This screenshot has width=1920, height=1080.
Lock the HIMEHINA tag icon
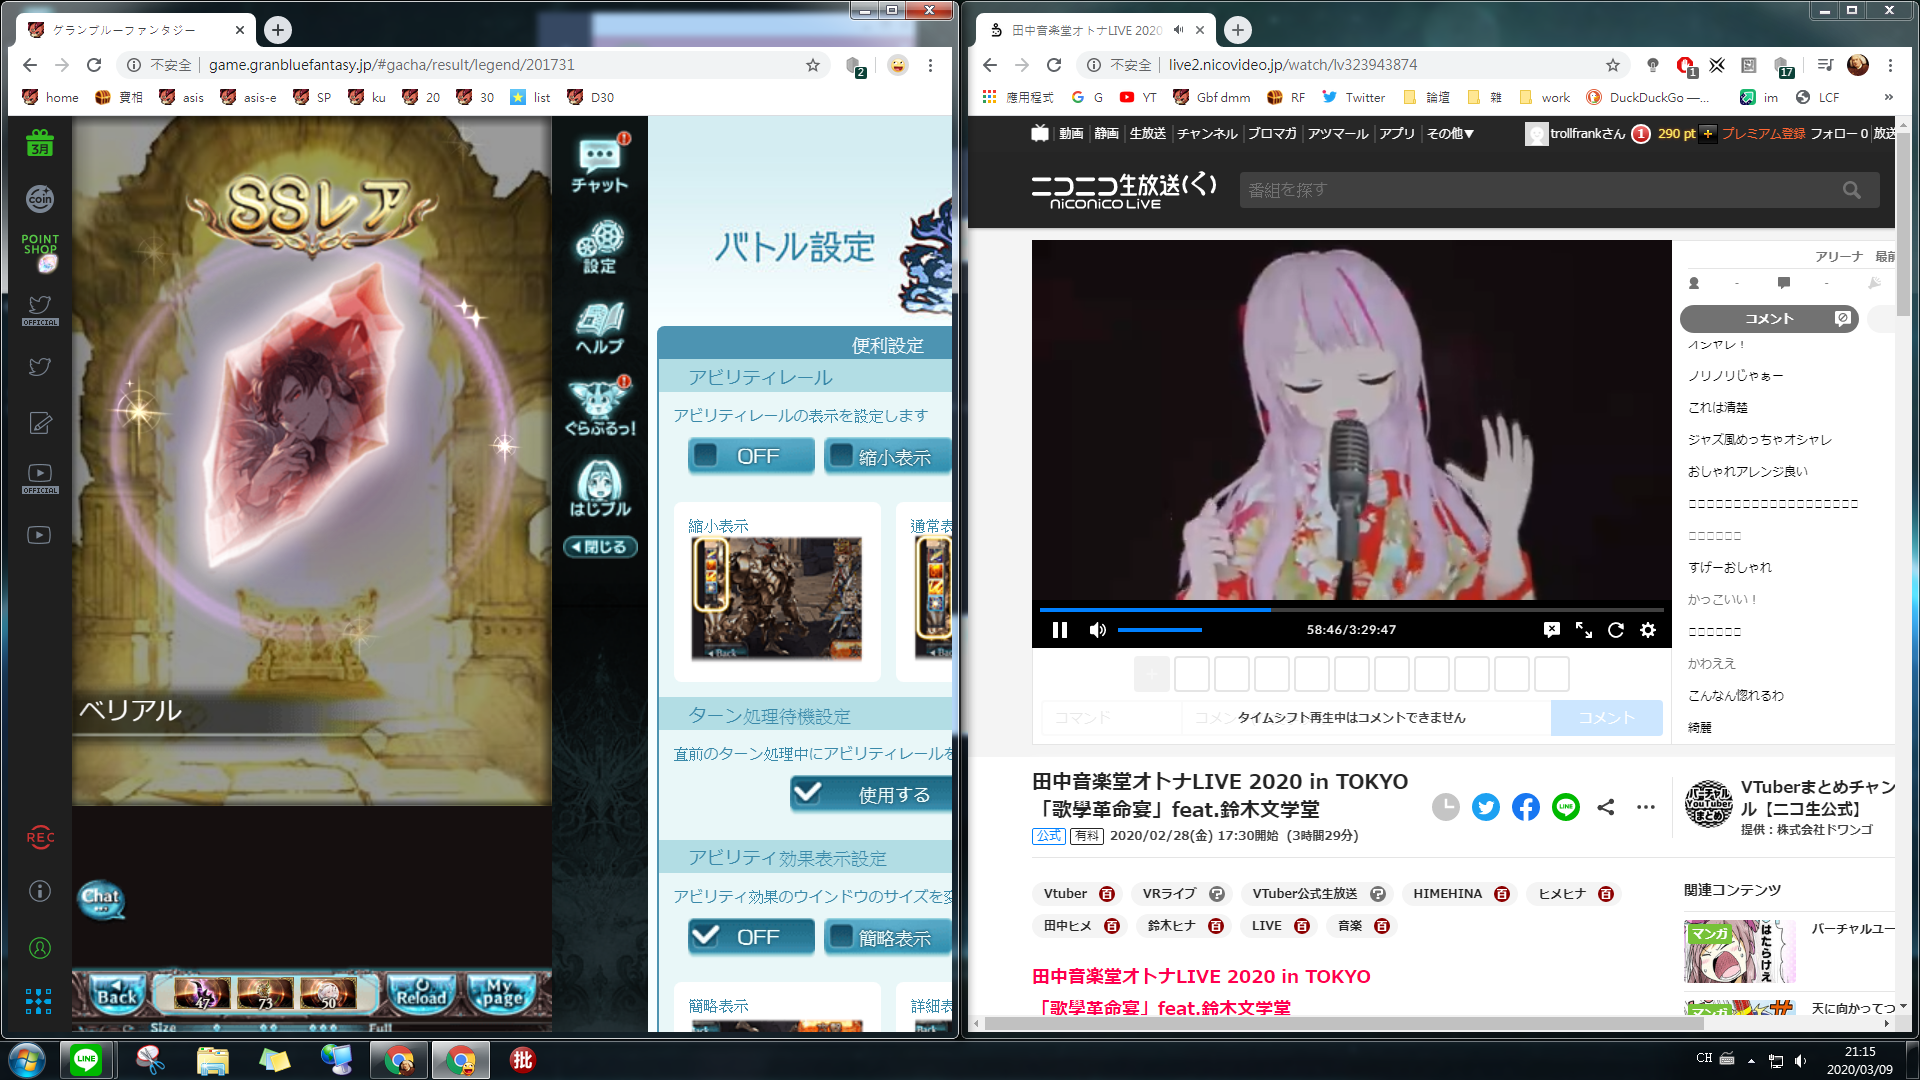click(x=1502, y=894)
